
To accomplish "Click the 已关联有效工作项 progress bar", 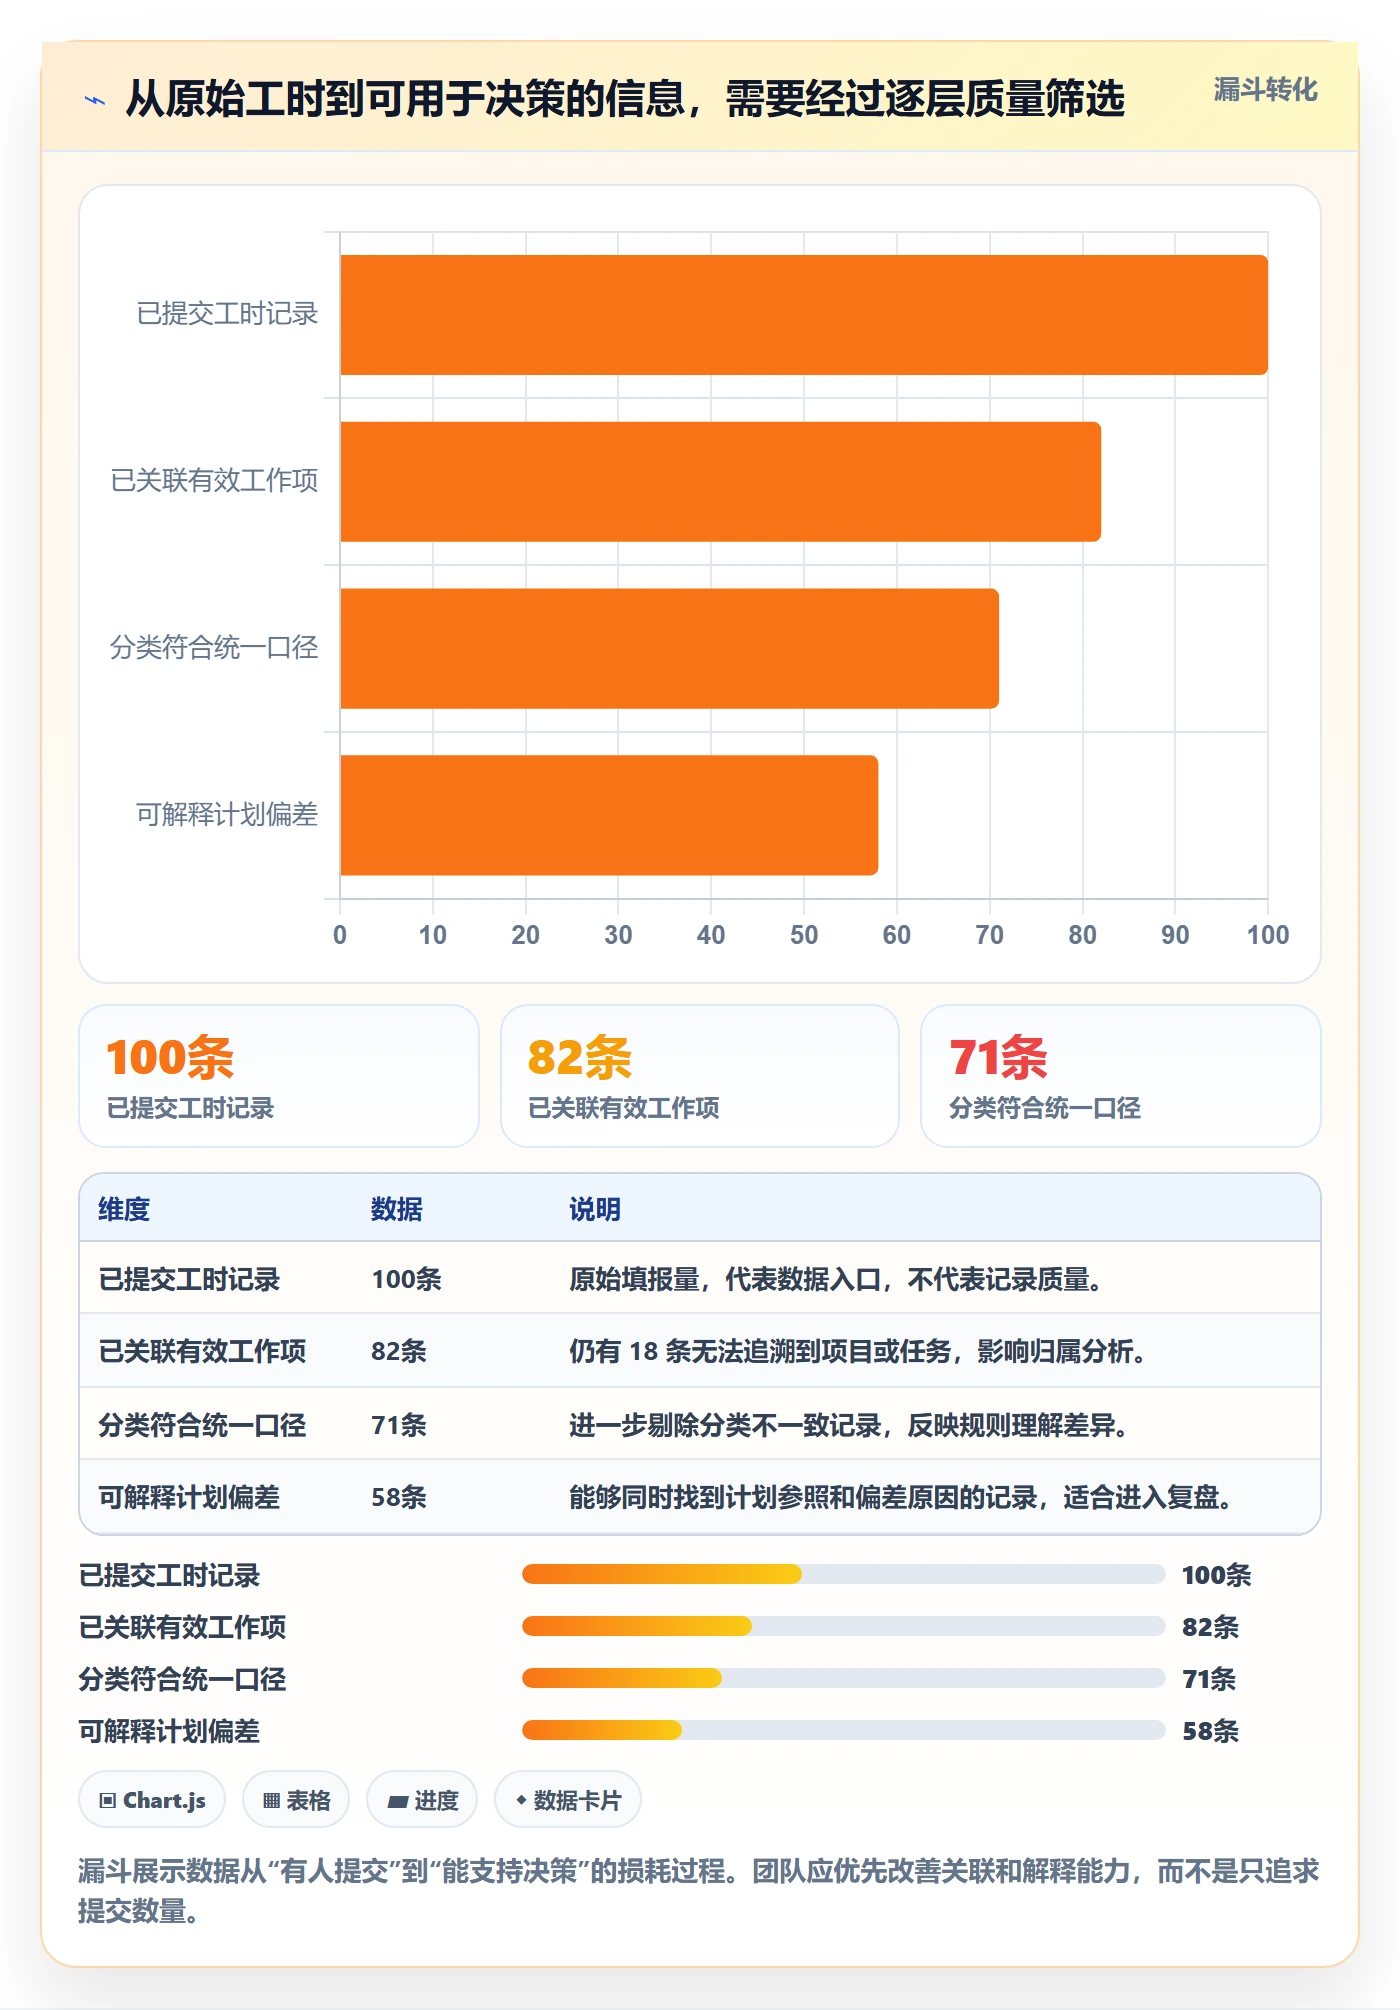I will tap(843, 1626).
